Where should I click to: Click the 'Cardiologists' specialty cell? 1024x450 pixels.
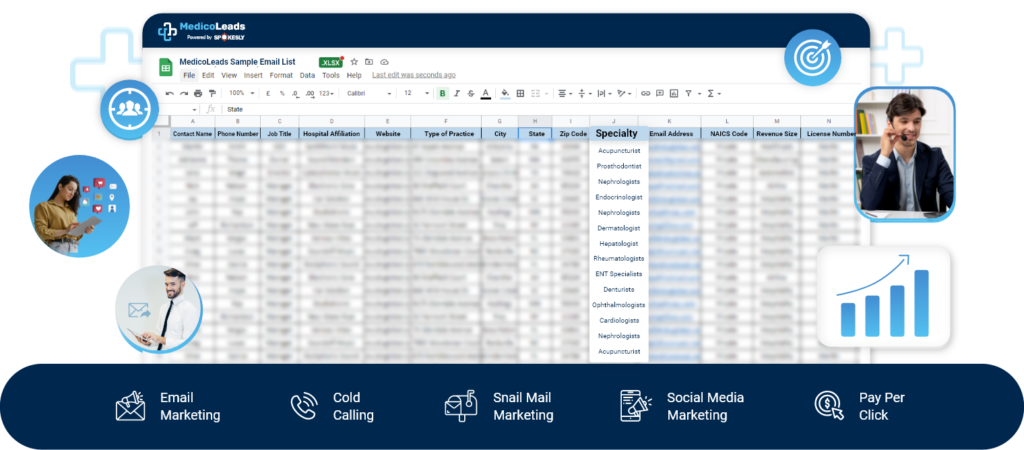[618, 320]
